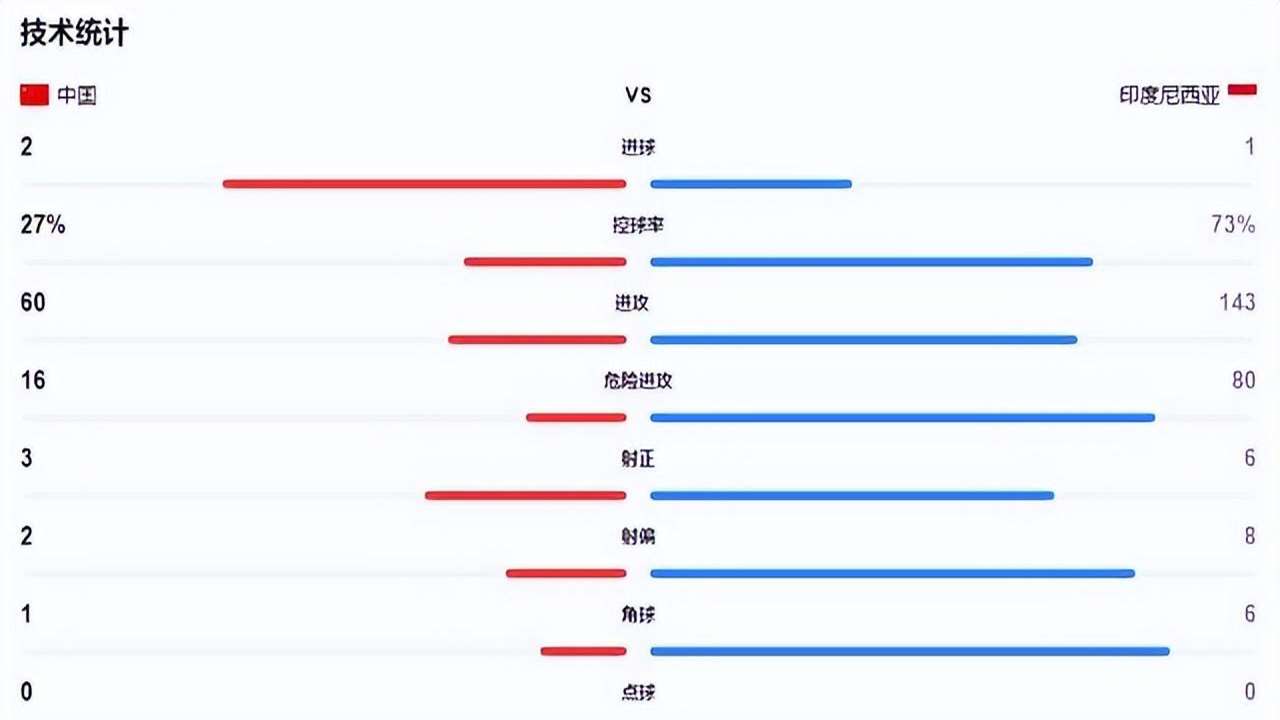Select the 危险进攻 stat label
The height and width of the screenshot is (720, 1280).
tap(638, 381)
